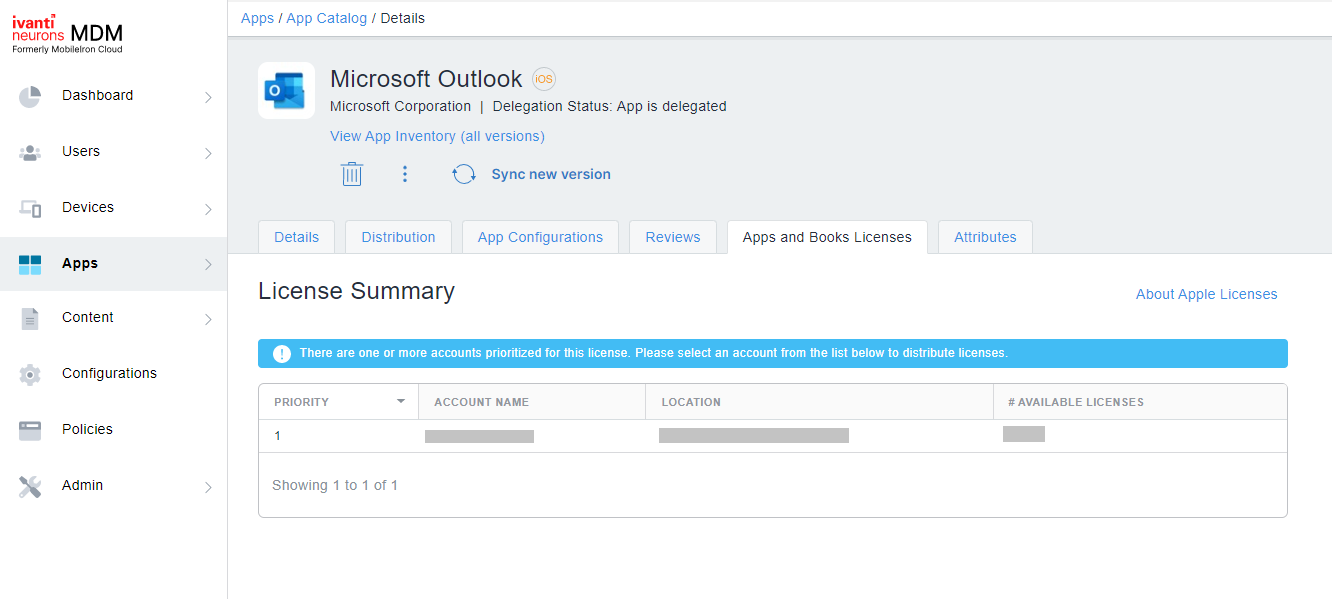The height and width of the screenshot is (599, 1332).
Task: Expand the Users sidebar section chevron
Action: tap(209, 153)
